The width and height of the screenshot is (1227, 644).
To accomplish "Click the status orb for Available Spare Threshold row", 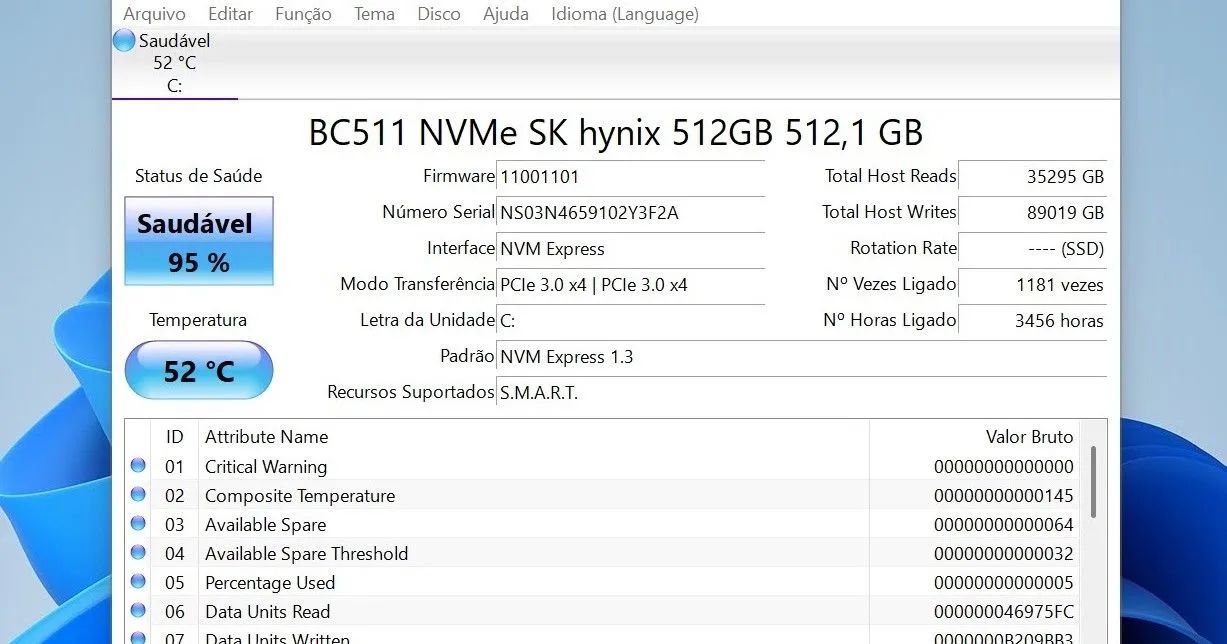I will pos(138,553).
